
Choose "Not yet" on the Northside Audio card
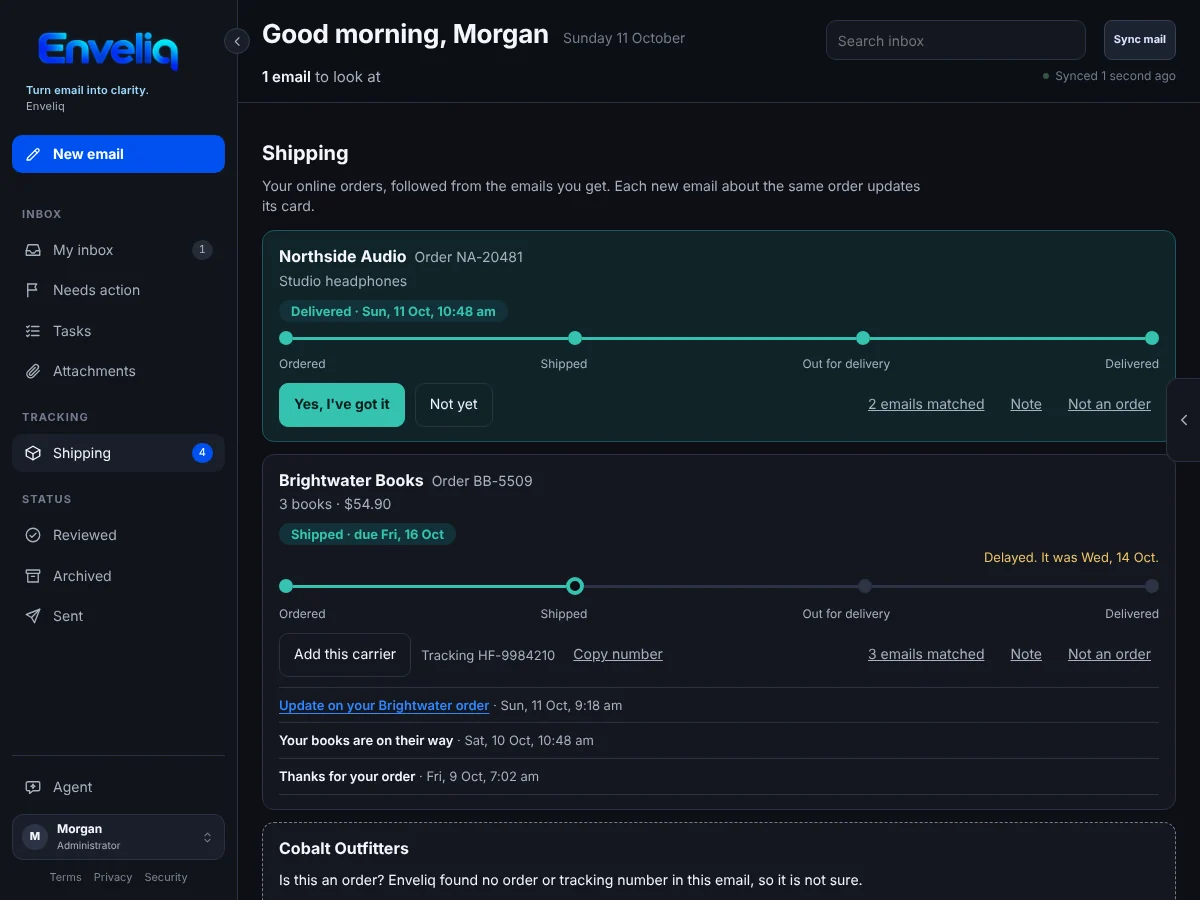pyautogui.click(x=454, y=405)
